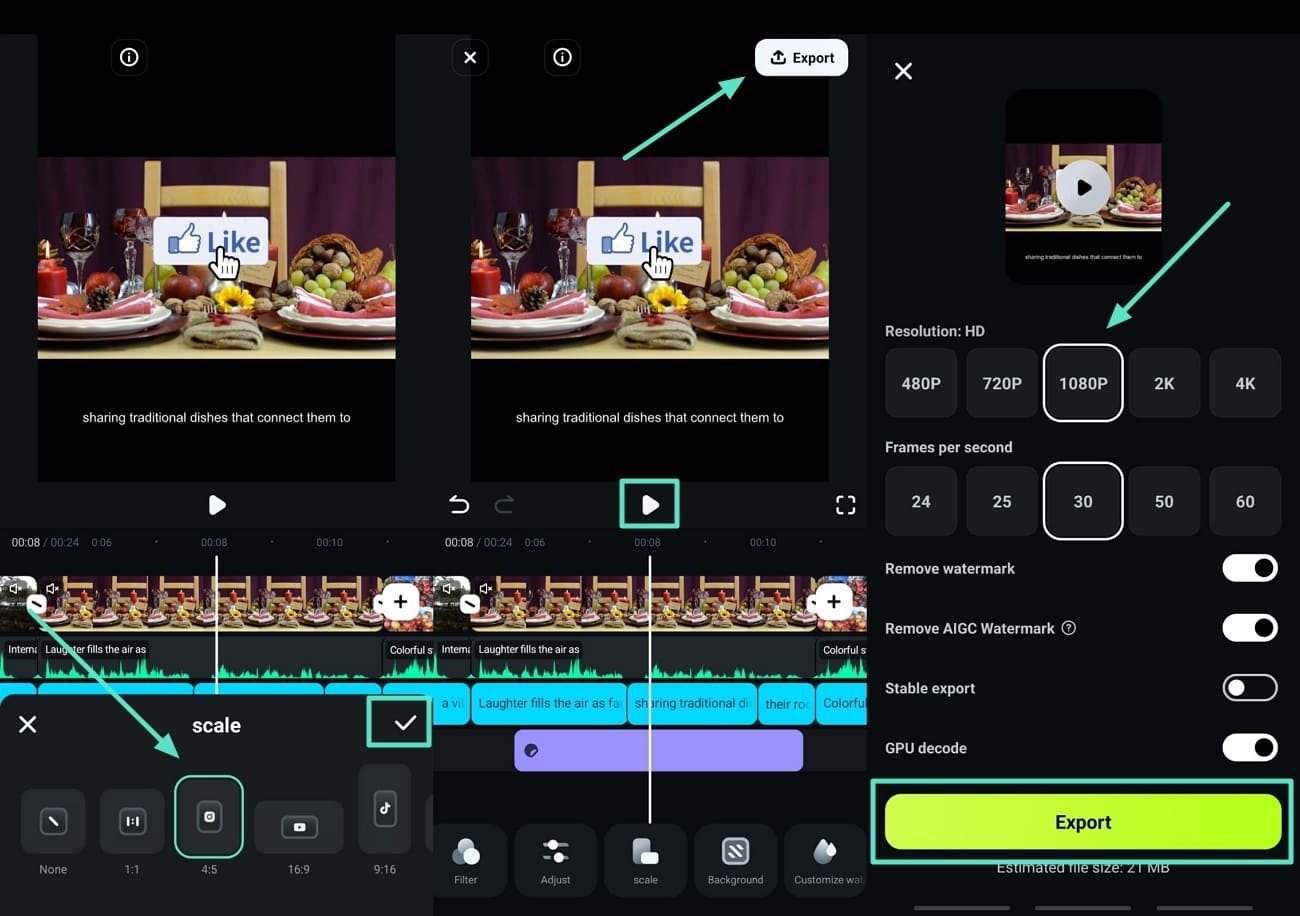Tap the info icon beside the editor's X
The image size is (1300, 916).
point(562,58)
